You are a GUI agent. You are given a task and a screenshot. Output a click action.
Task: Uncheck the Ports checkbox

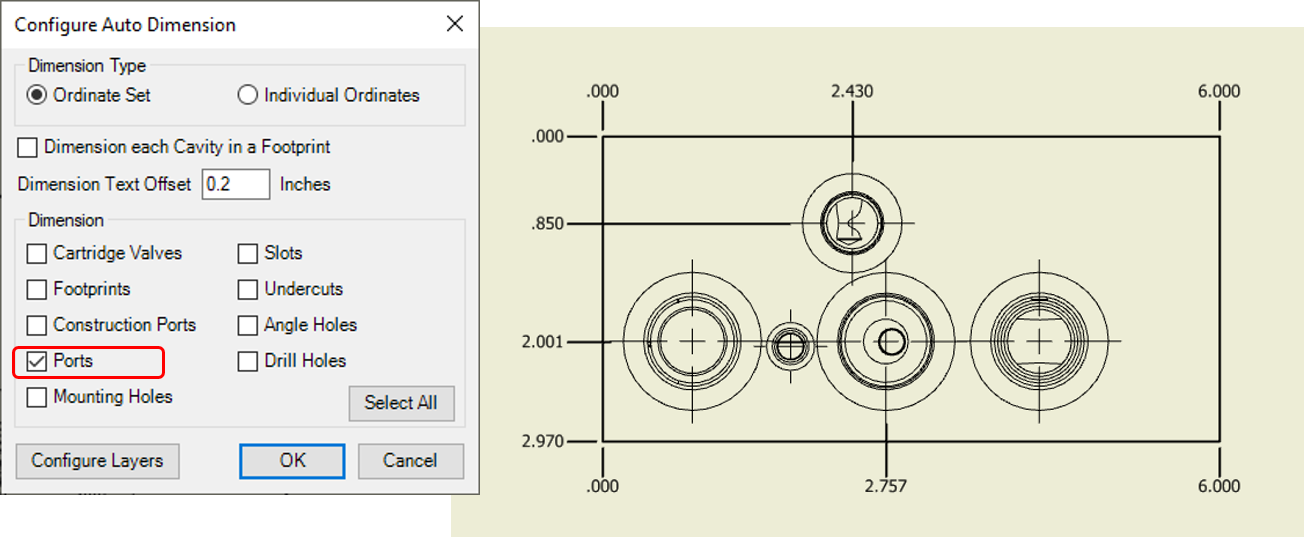[x=37, y=362]
